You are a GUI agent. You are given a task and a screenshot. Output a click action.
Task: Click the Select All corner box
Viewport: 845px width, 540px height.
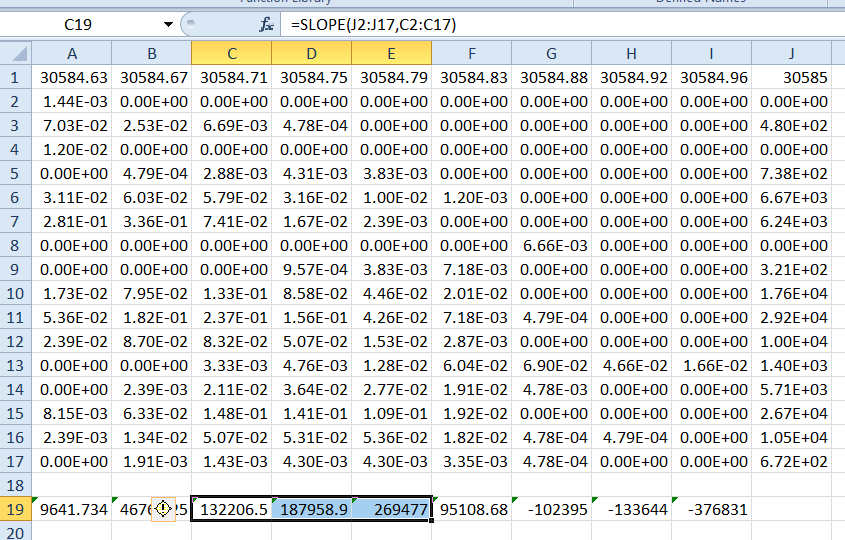click(x=15, y=53)
